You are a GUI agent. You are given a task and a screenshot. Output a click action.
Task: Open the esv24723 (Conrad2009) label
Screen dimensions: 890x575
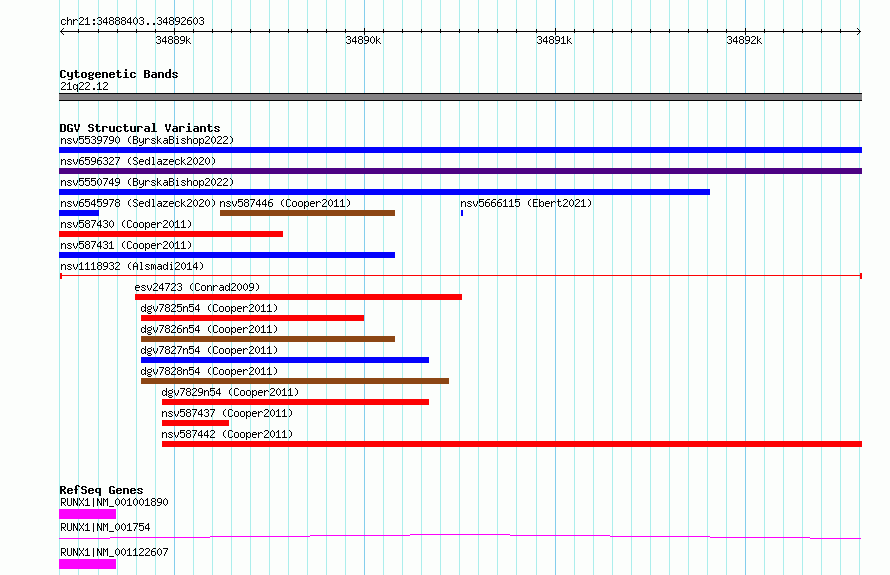[x=197, y=287]
